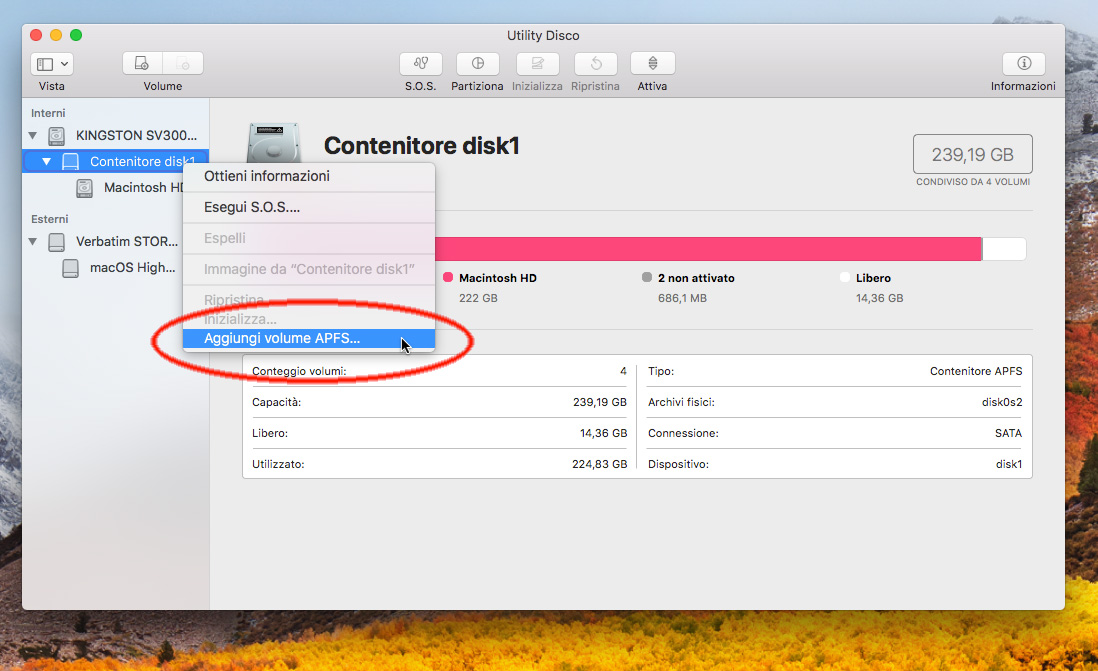The height and width of the screenshot is (671, 1098).
Task: Click the Archivi fisici disk0s2 row
Action: click(835, 402)
